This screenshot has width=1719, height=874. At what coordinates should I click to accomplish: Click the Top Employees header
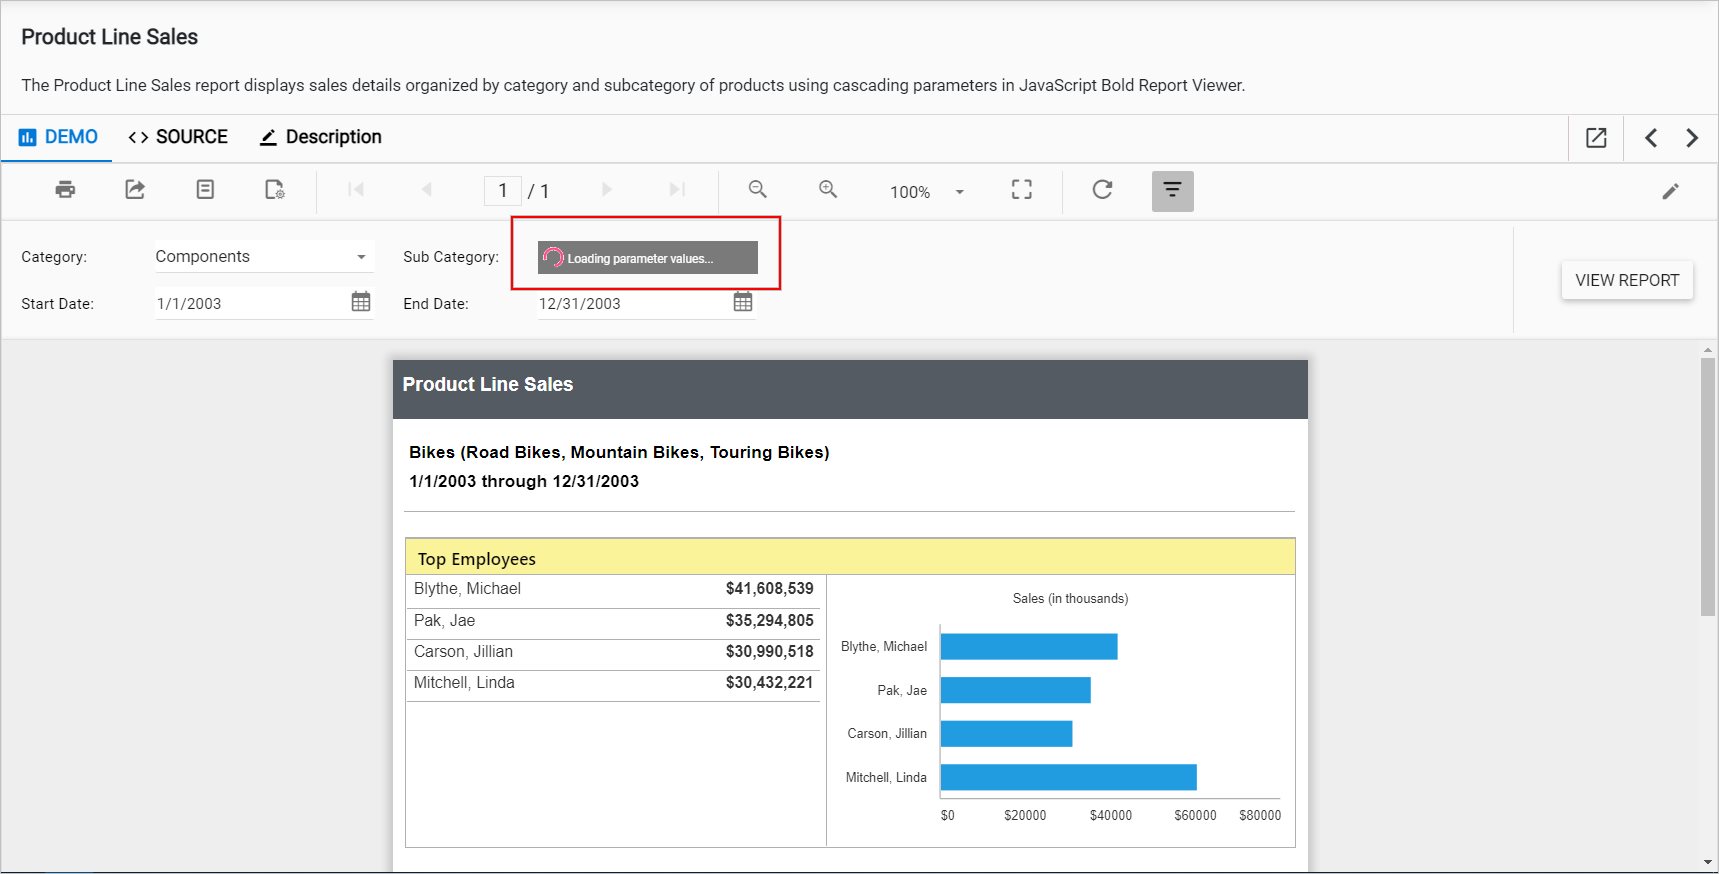tap(850, 558)
